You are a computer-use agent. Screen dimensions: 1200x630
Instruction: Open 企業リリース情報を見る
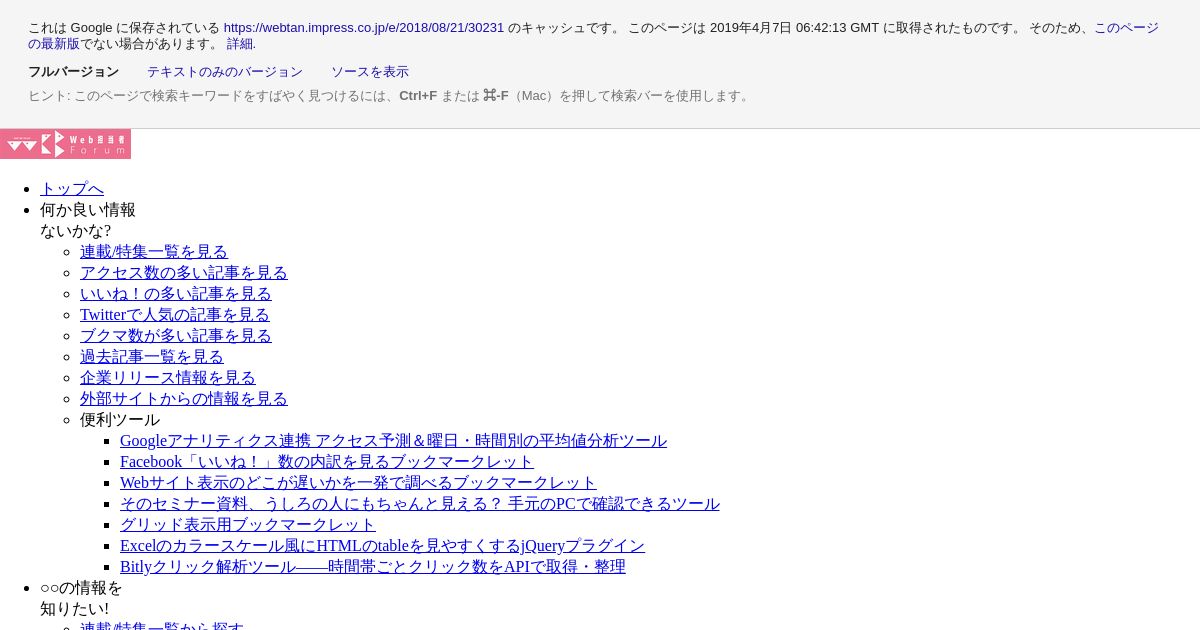tap(168, 378)
